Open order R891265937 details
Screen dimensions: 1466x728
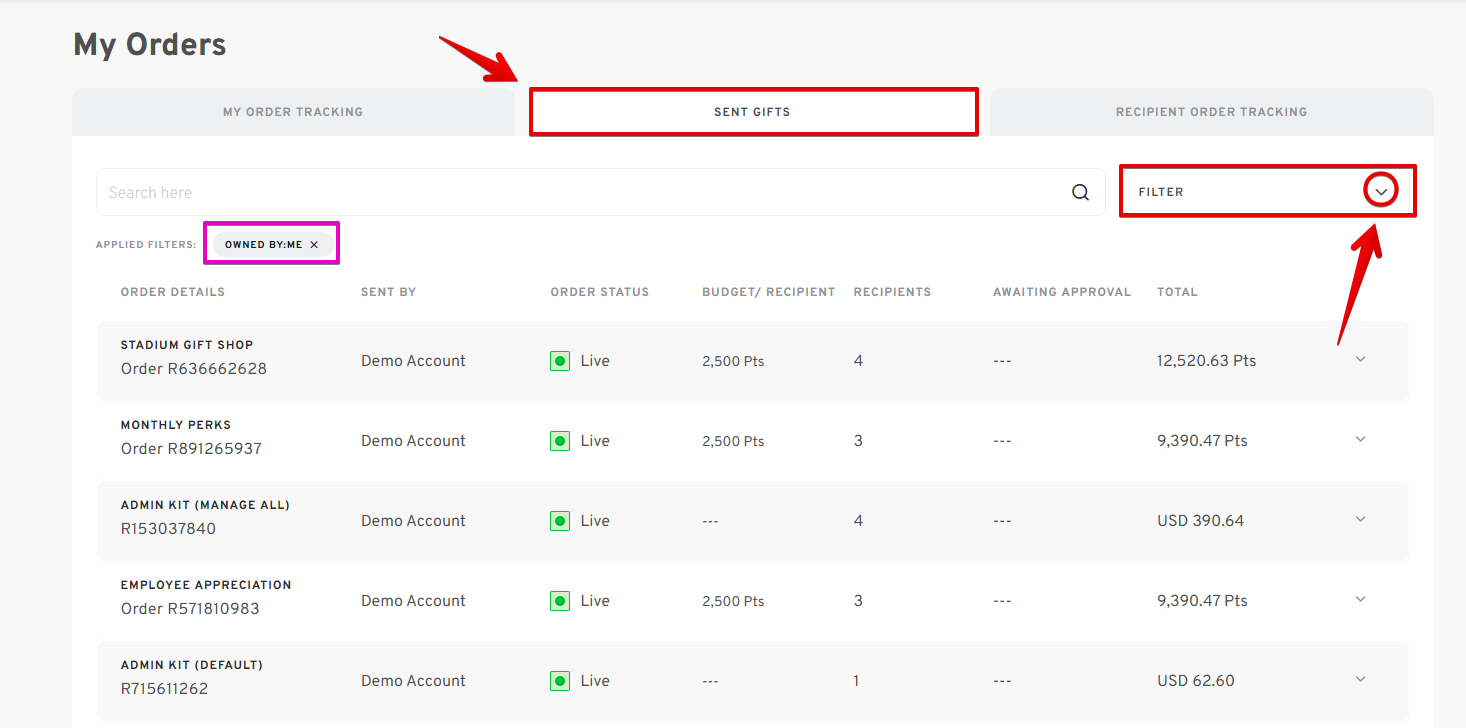click(x=191, y=449)
